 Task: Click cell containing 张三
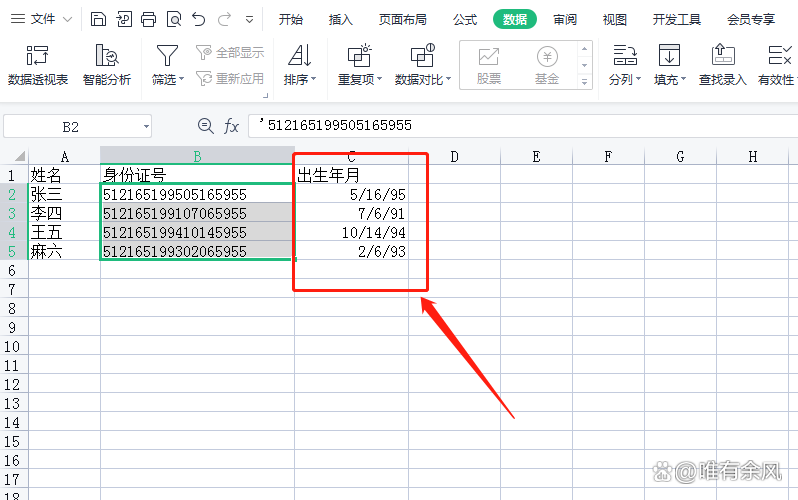(64, 194)
